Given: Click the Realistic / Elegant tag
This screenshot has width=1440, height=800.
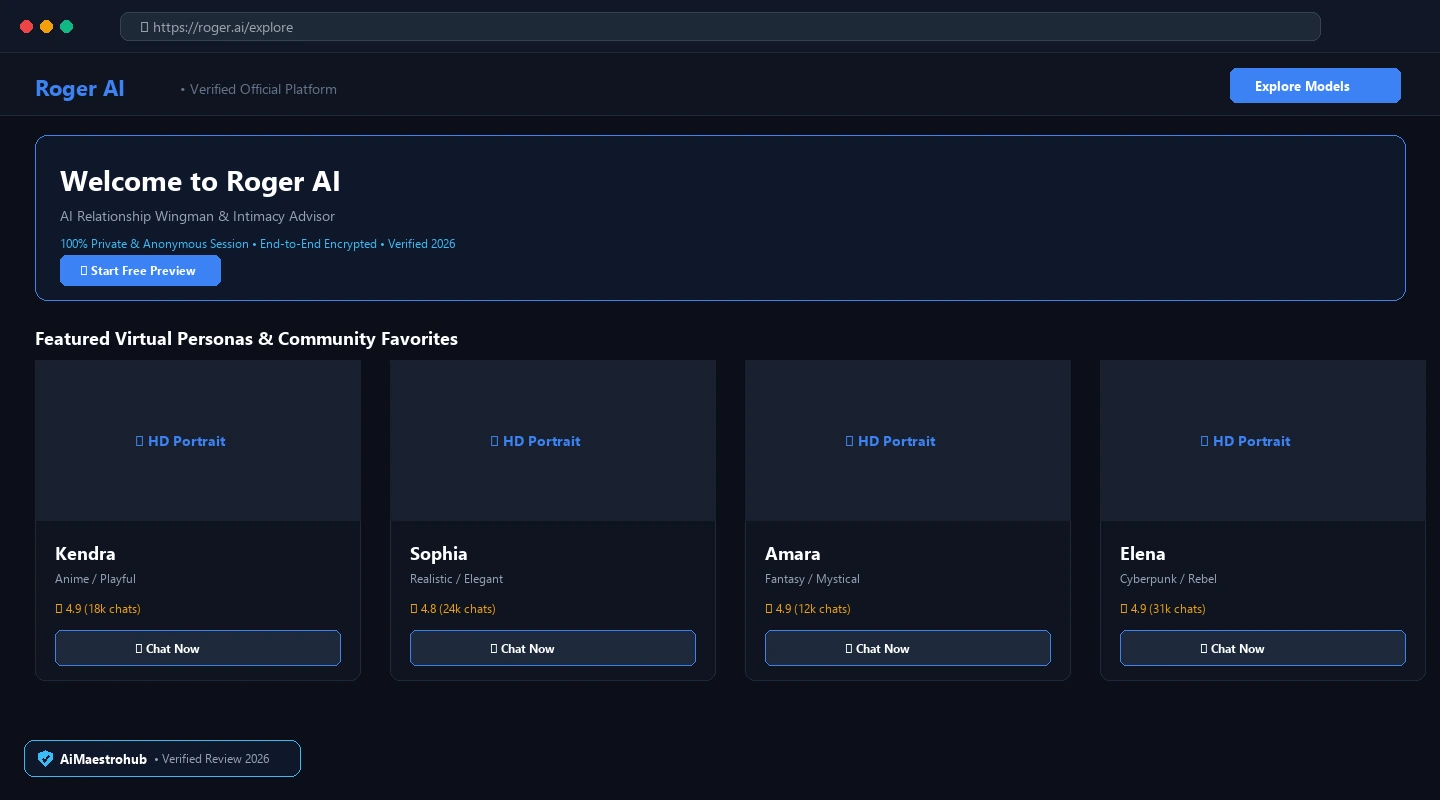Looking at the screenshot, I should tap(457, 579).
